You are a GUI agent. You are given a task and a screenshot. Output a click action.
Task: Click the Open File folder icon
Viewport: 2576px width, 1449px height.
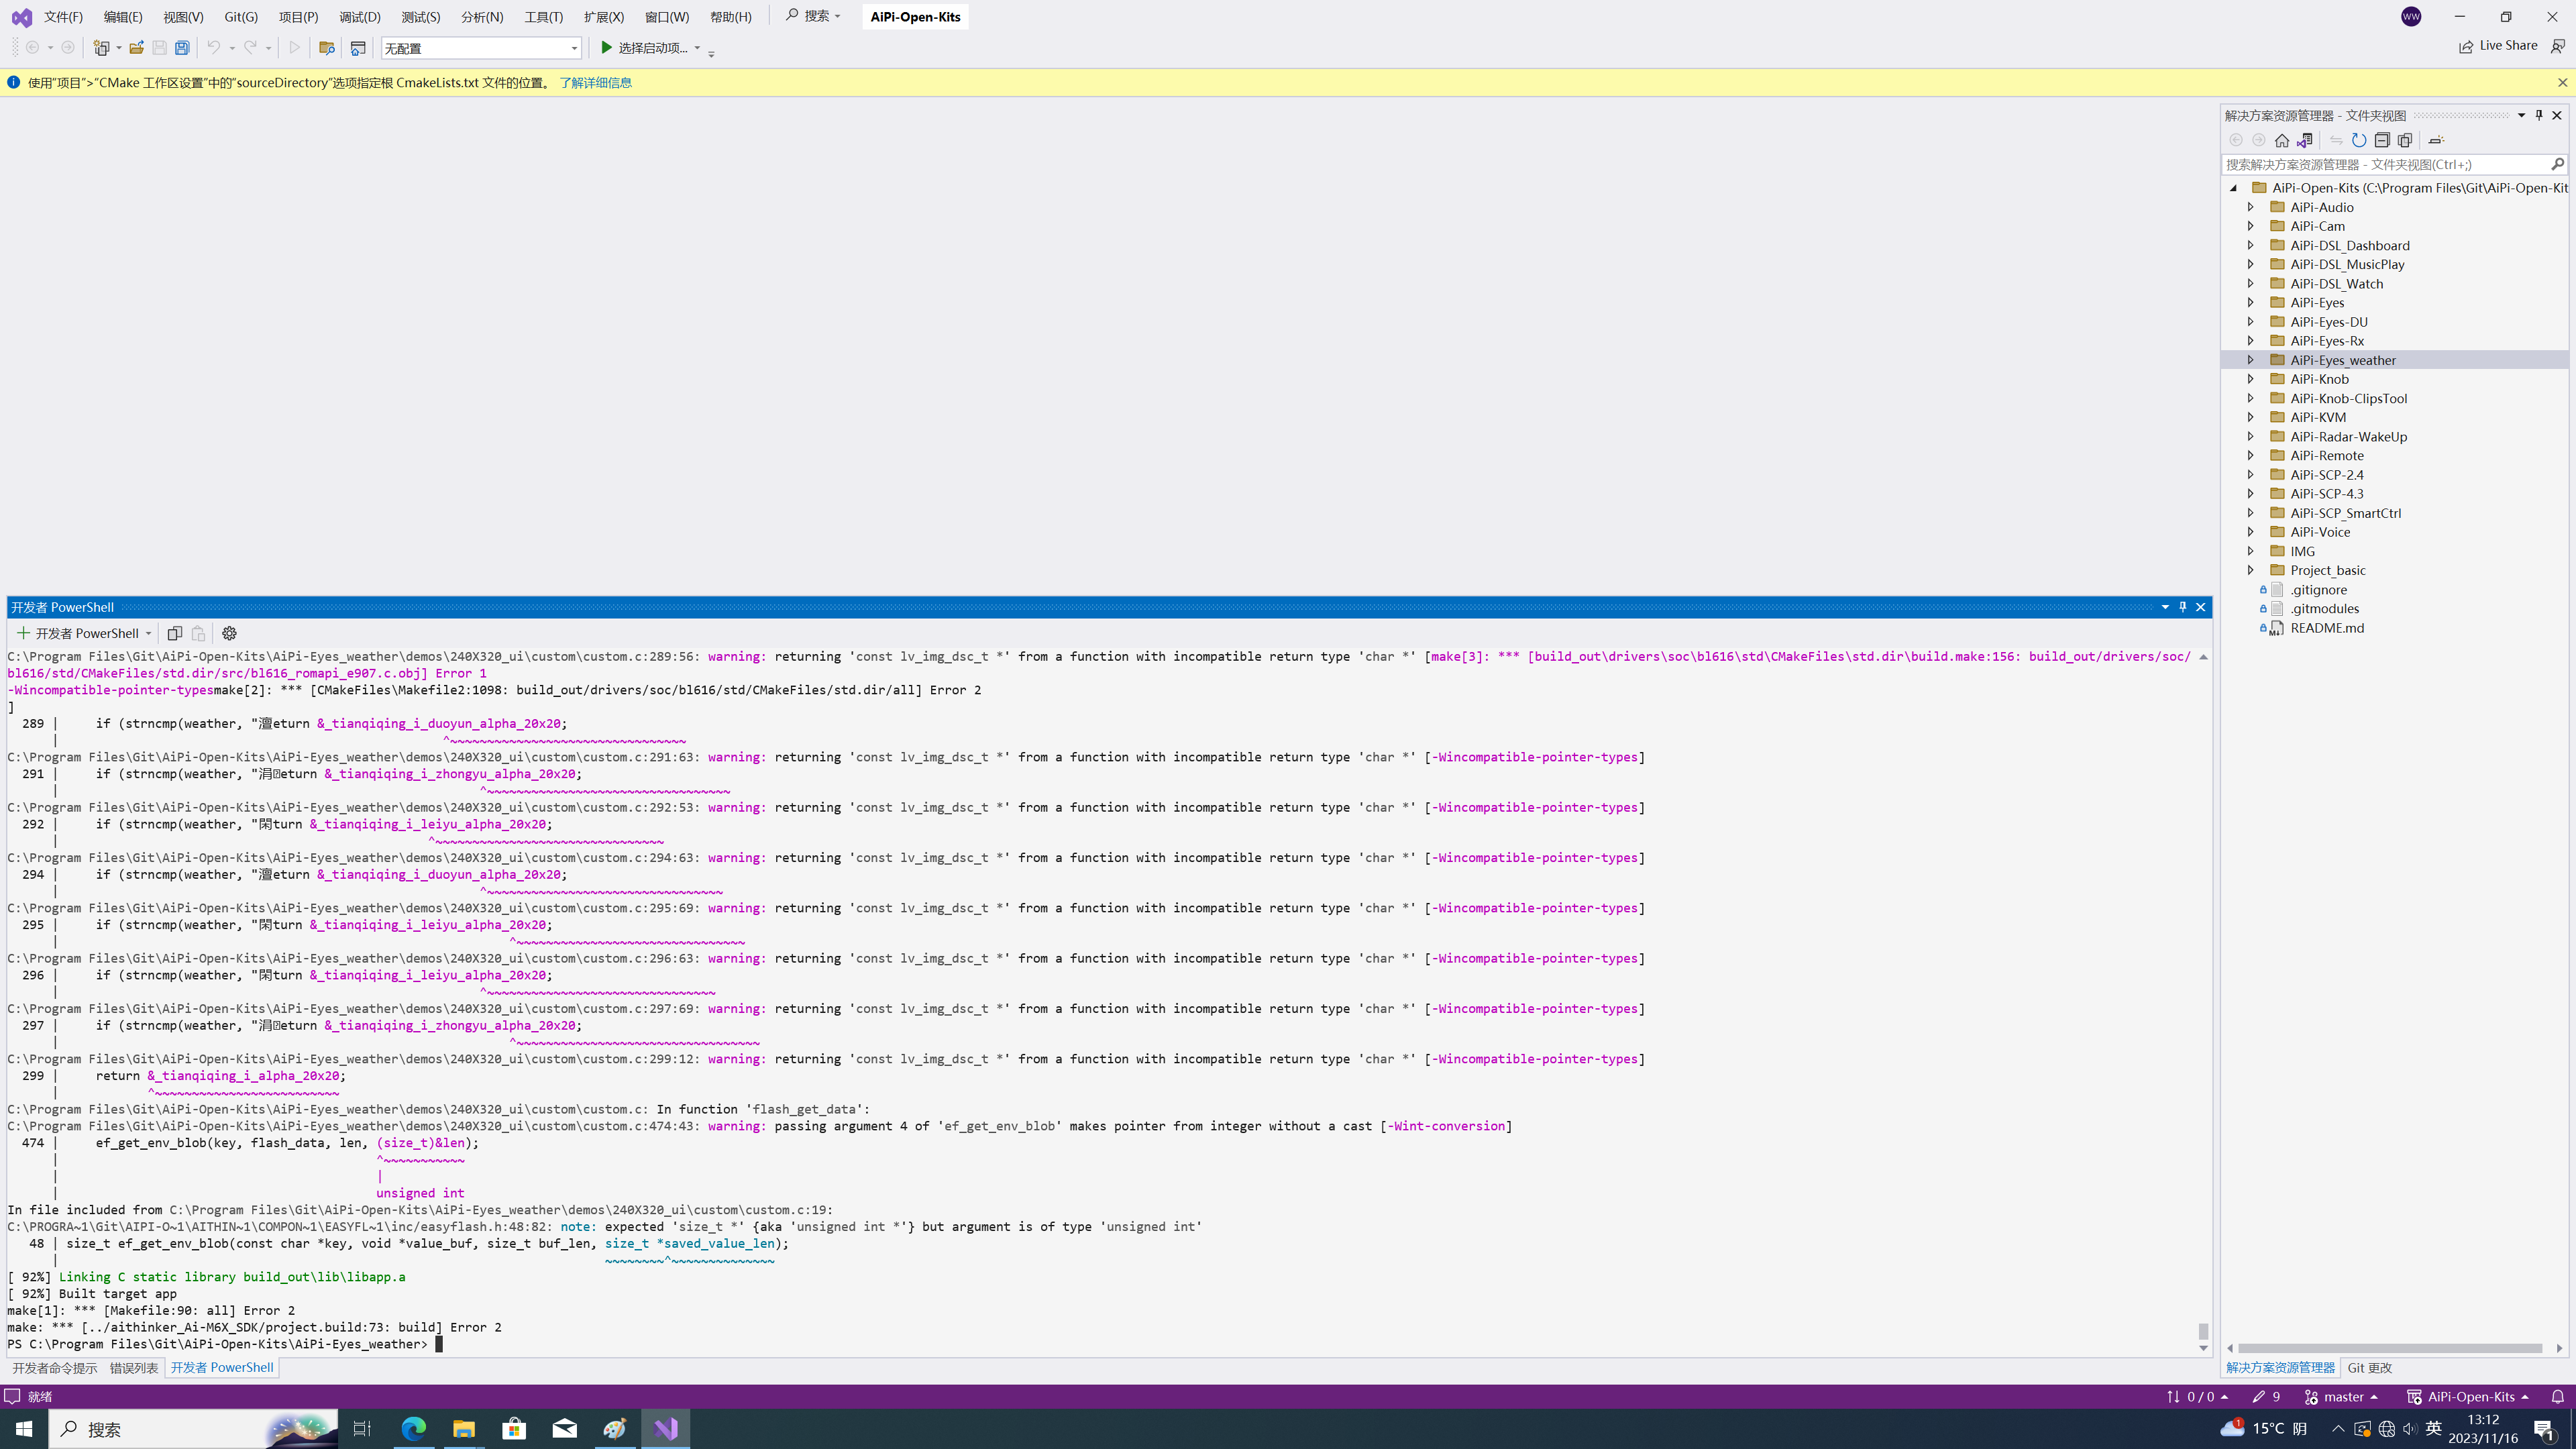coord(136,47)
